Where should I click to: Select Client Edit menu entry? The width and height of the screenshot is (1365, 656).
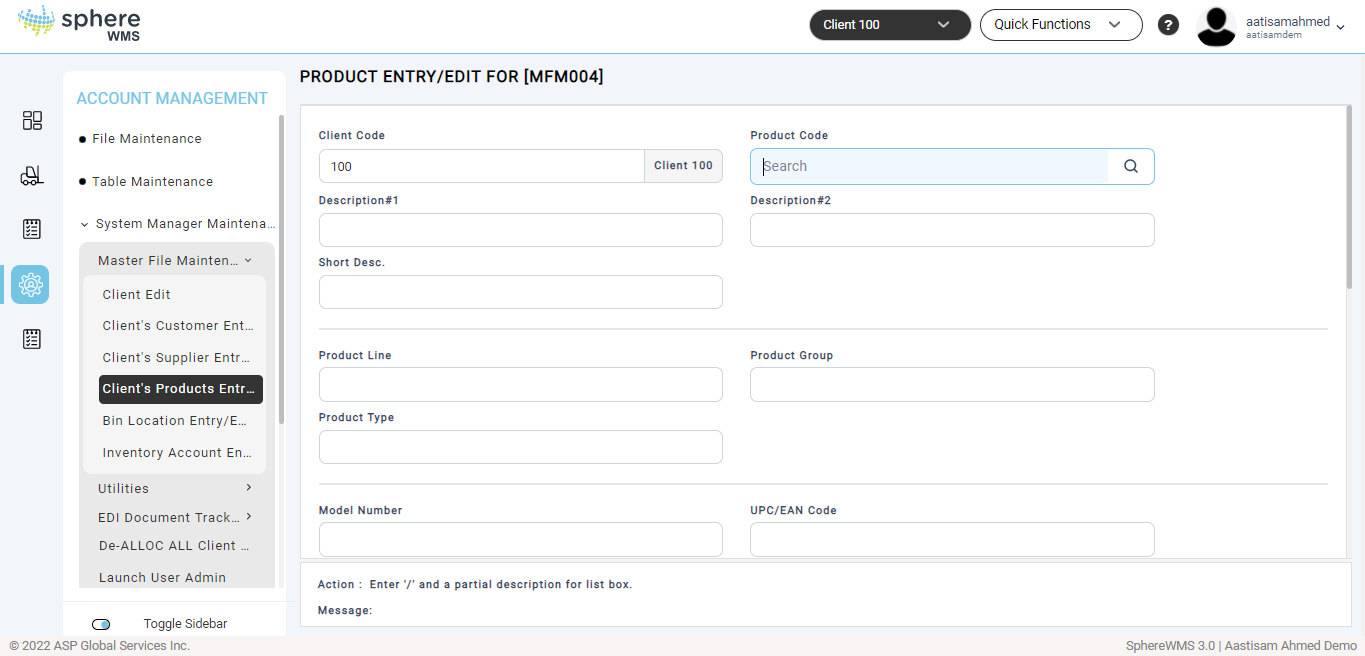(x=137, y=295)
